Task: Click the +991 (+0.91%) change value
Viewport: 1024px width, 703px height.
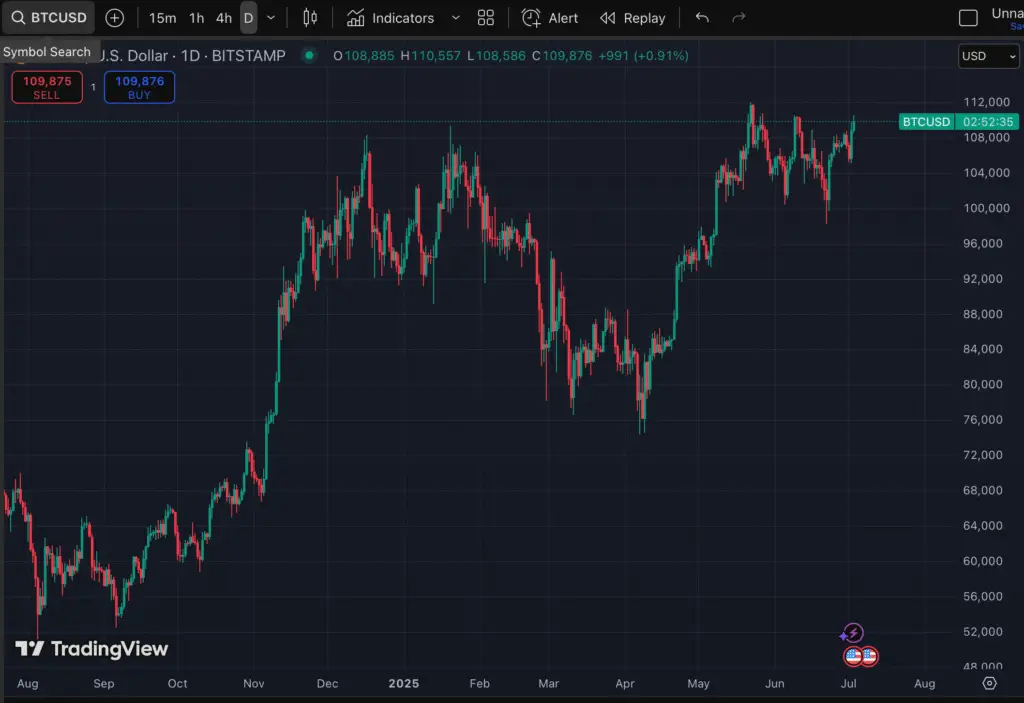Action: (x=643, y=56)
